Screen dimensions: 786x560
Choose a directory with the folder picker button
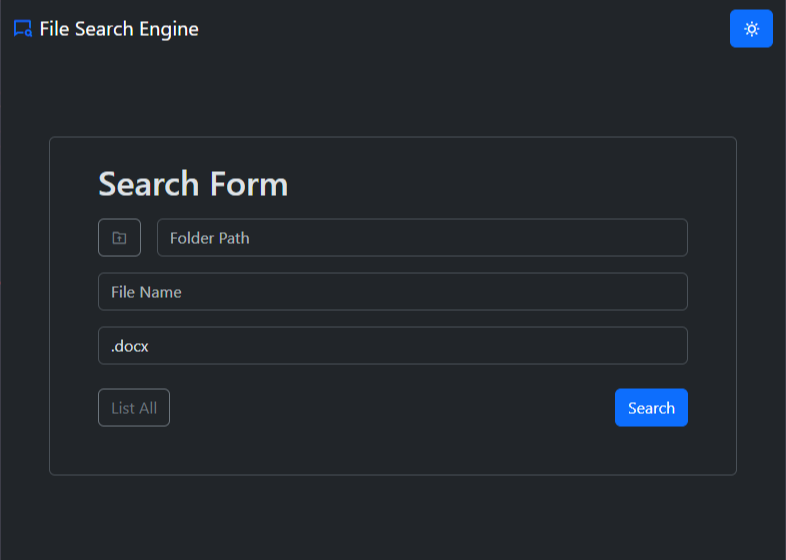(x=119, y=238)
